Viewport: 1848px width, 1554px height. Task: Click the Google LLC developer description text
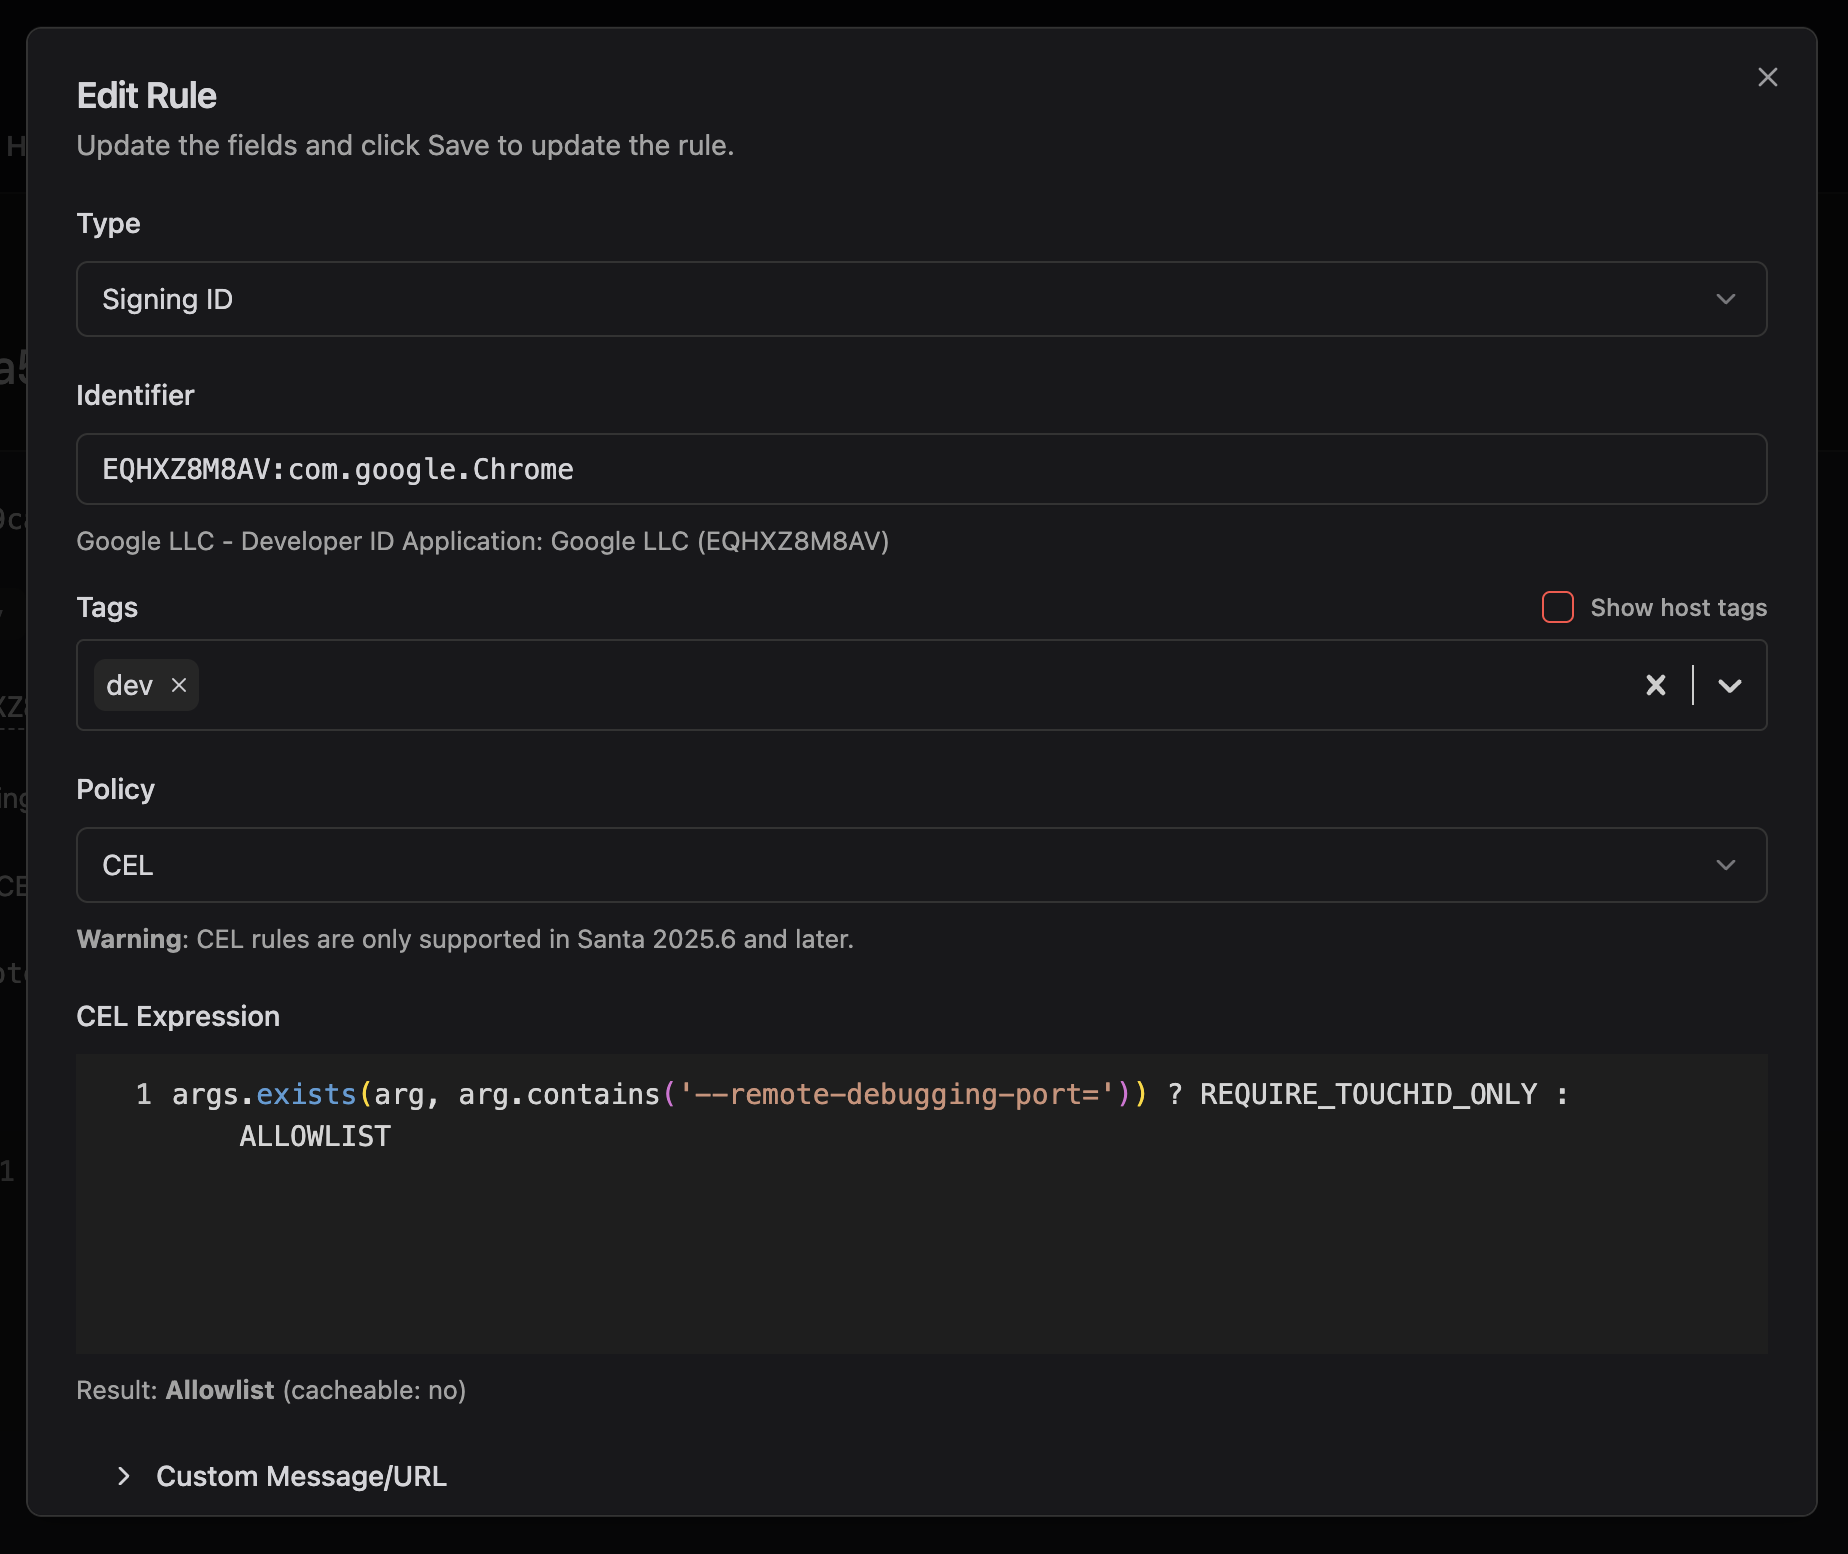pyautogui.click(x=483, y=541)
